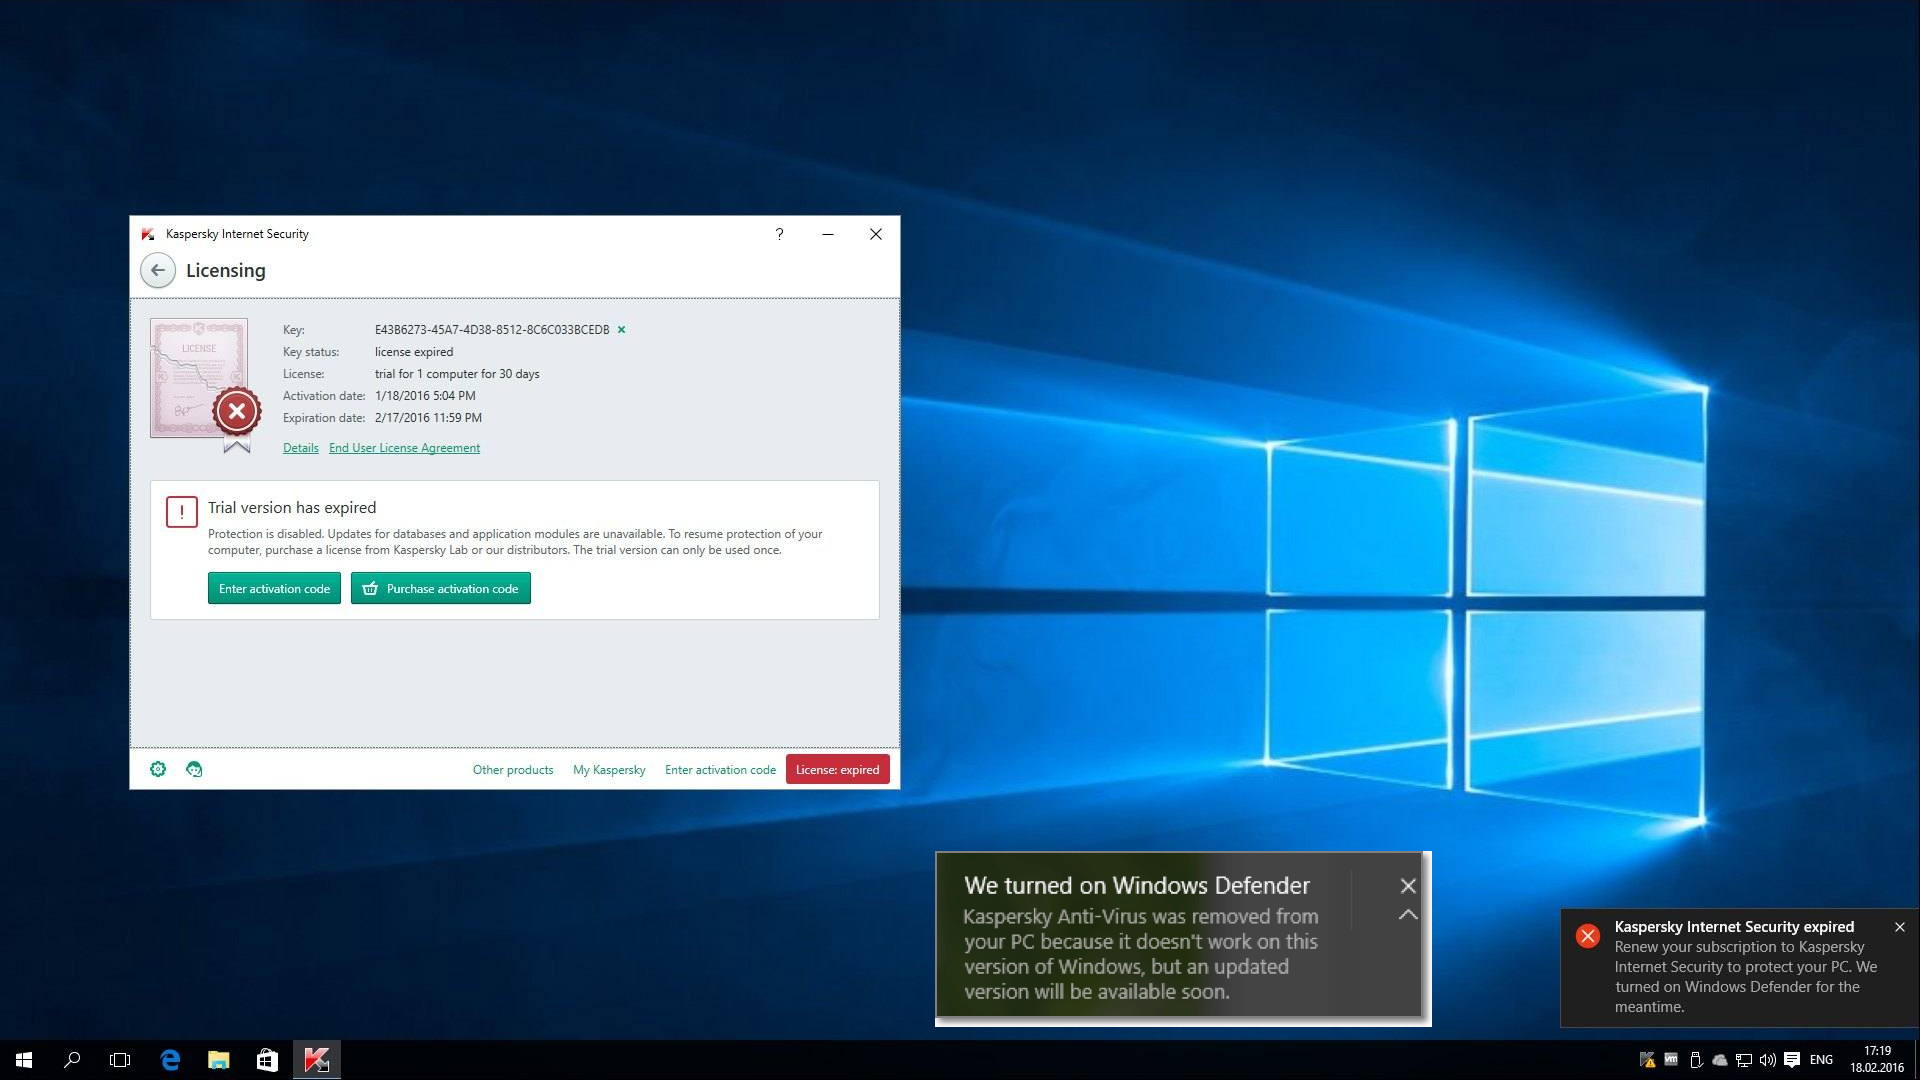Minimize the Kaspersky Internet Security window
Image resolution: width=1920 pixels, height=1080 pixels.
(x=828, y=234)
